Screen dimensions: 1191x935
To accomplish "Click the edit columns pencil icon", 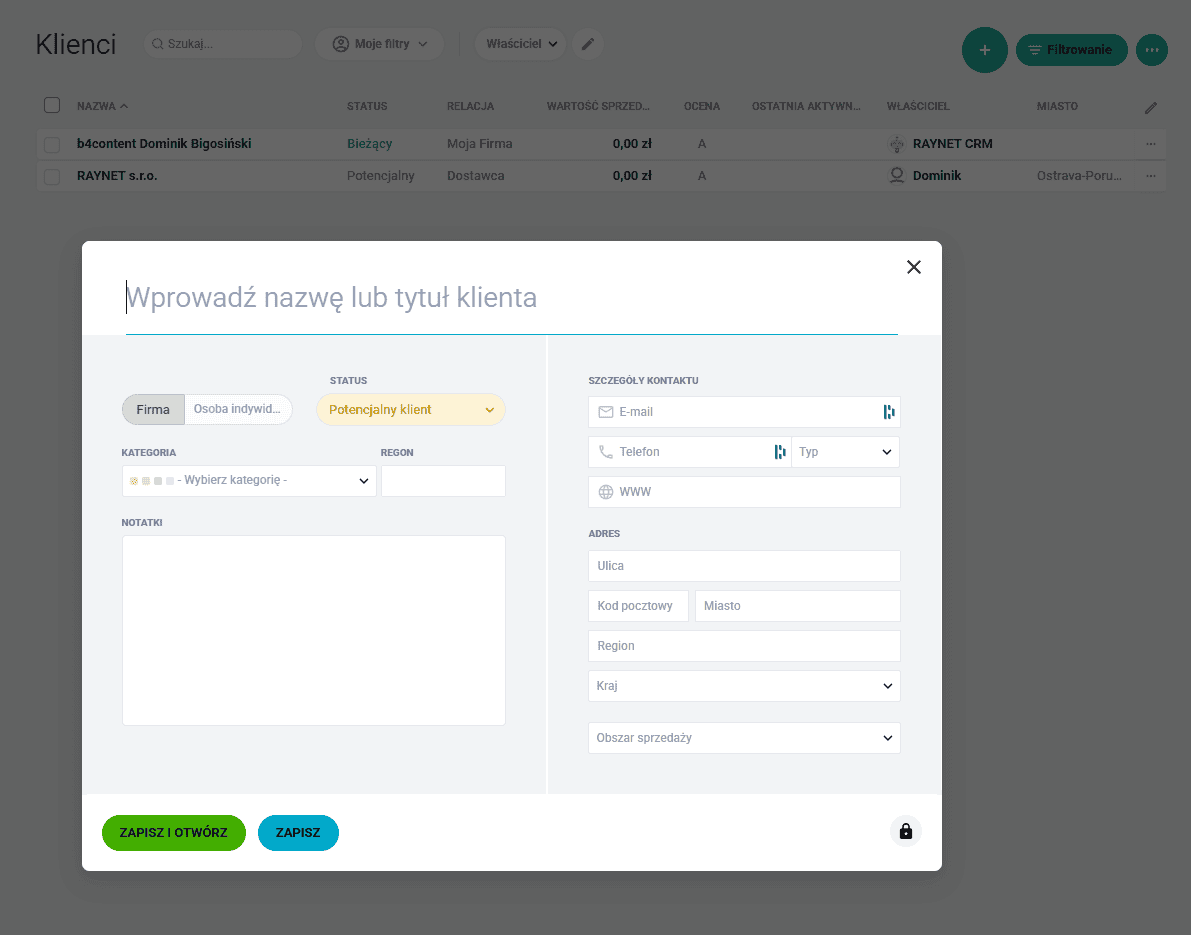I will click(x=1151, y=107).
